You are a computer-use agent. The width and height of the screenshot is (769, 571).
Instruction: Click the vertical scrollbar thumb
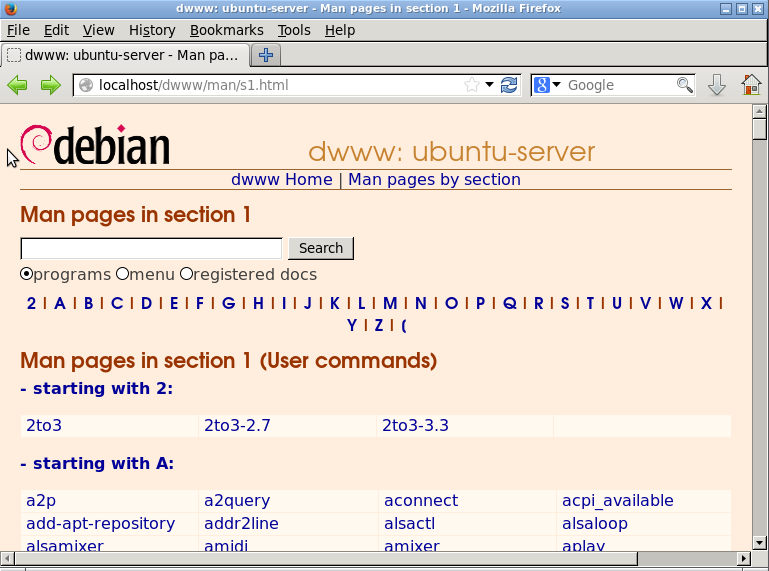(x=759, y=129)
